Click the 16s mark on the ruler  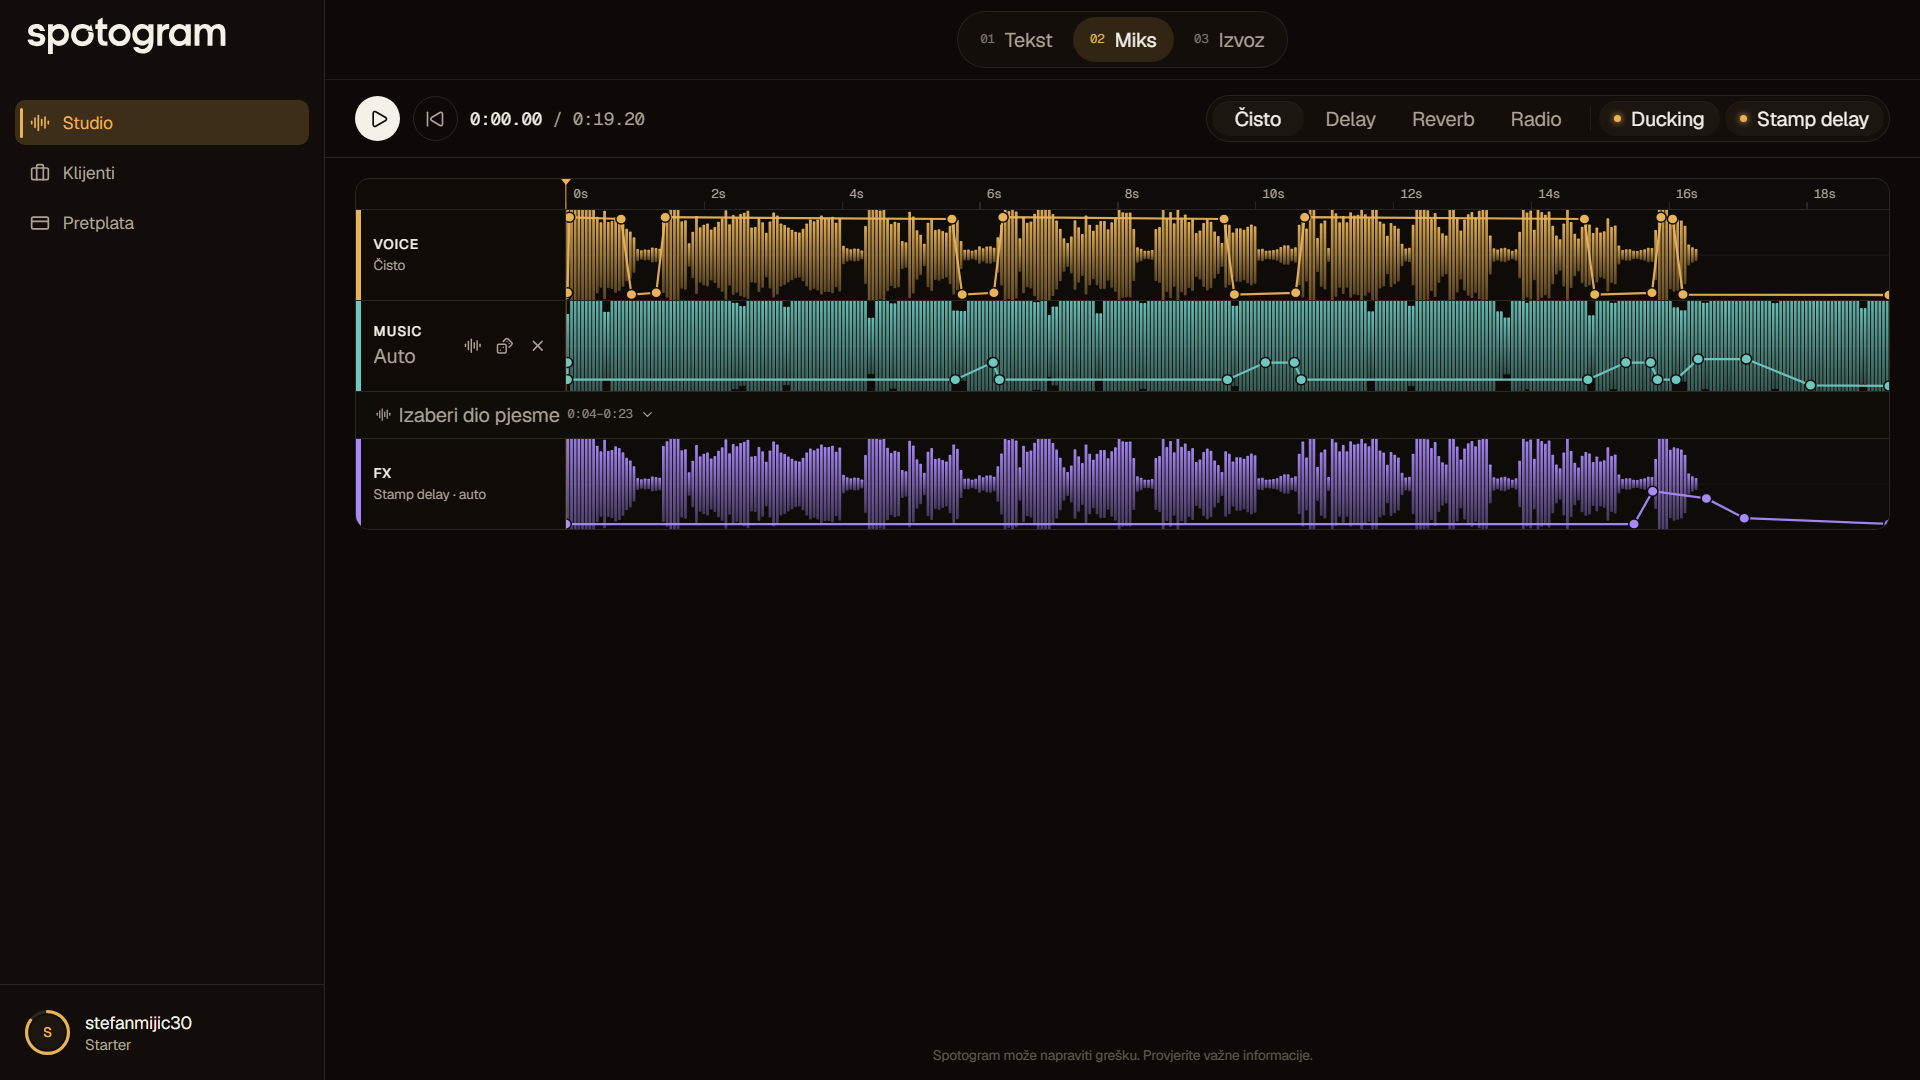pyautogui.click(x=1687, y=194)
